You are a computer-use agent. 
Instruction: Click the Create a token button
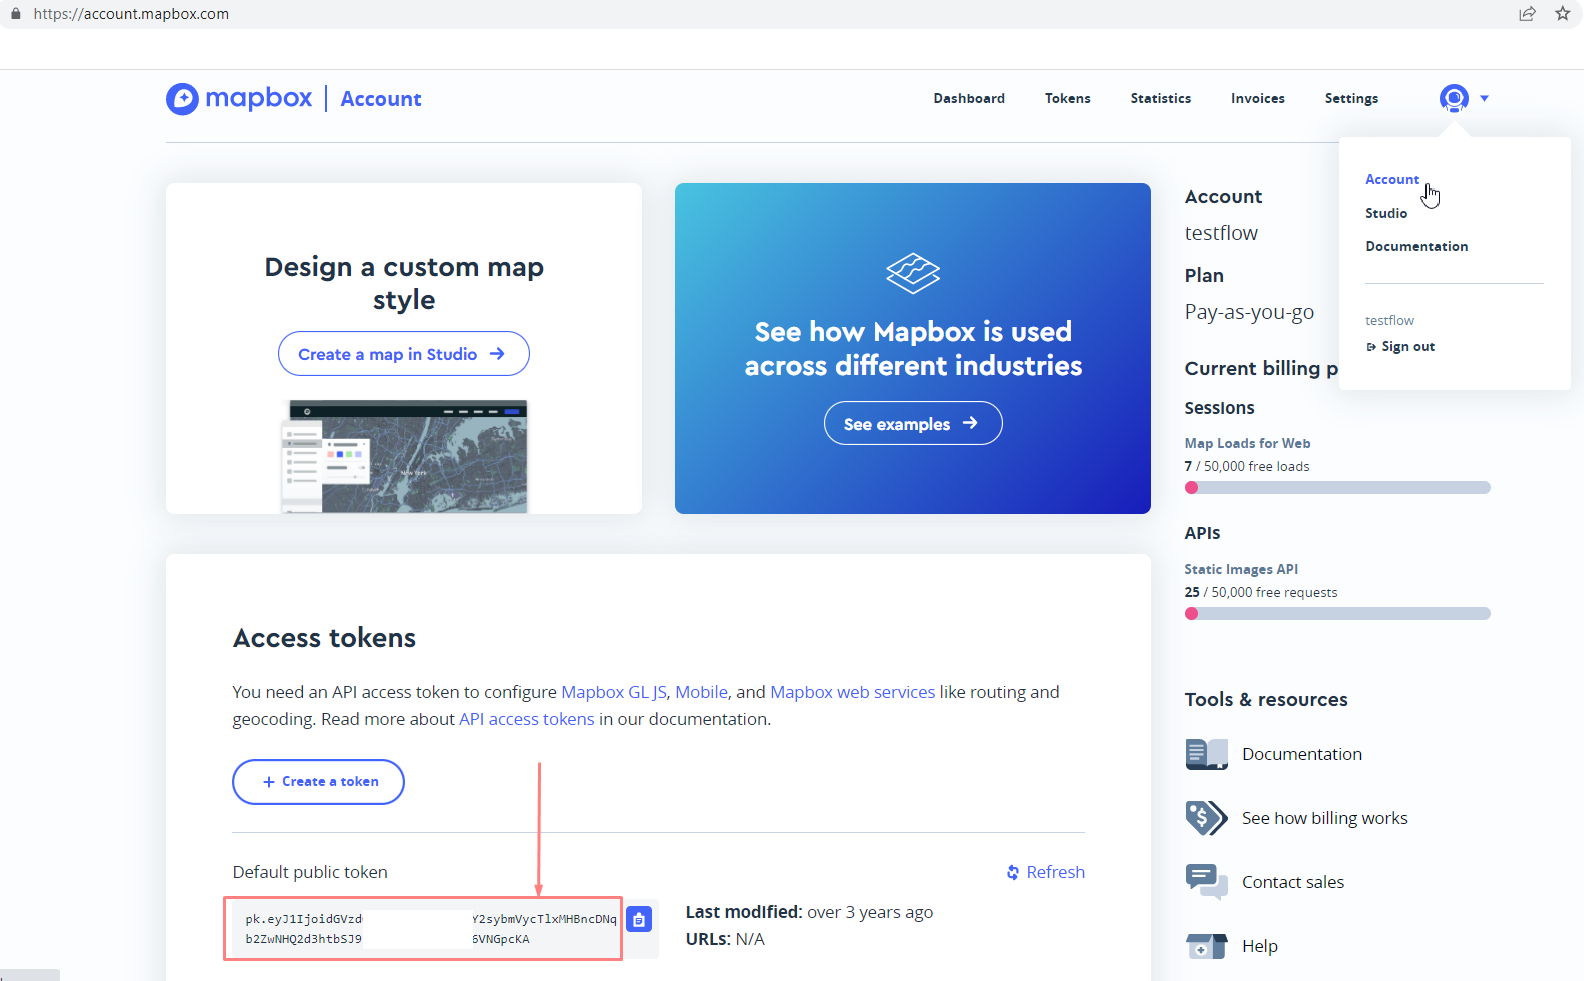click(318, 782)
